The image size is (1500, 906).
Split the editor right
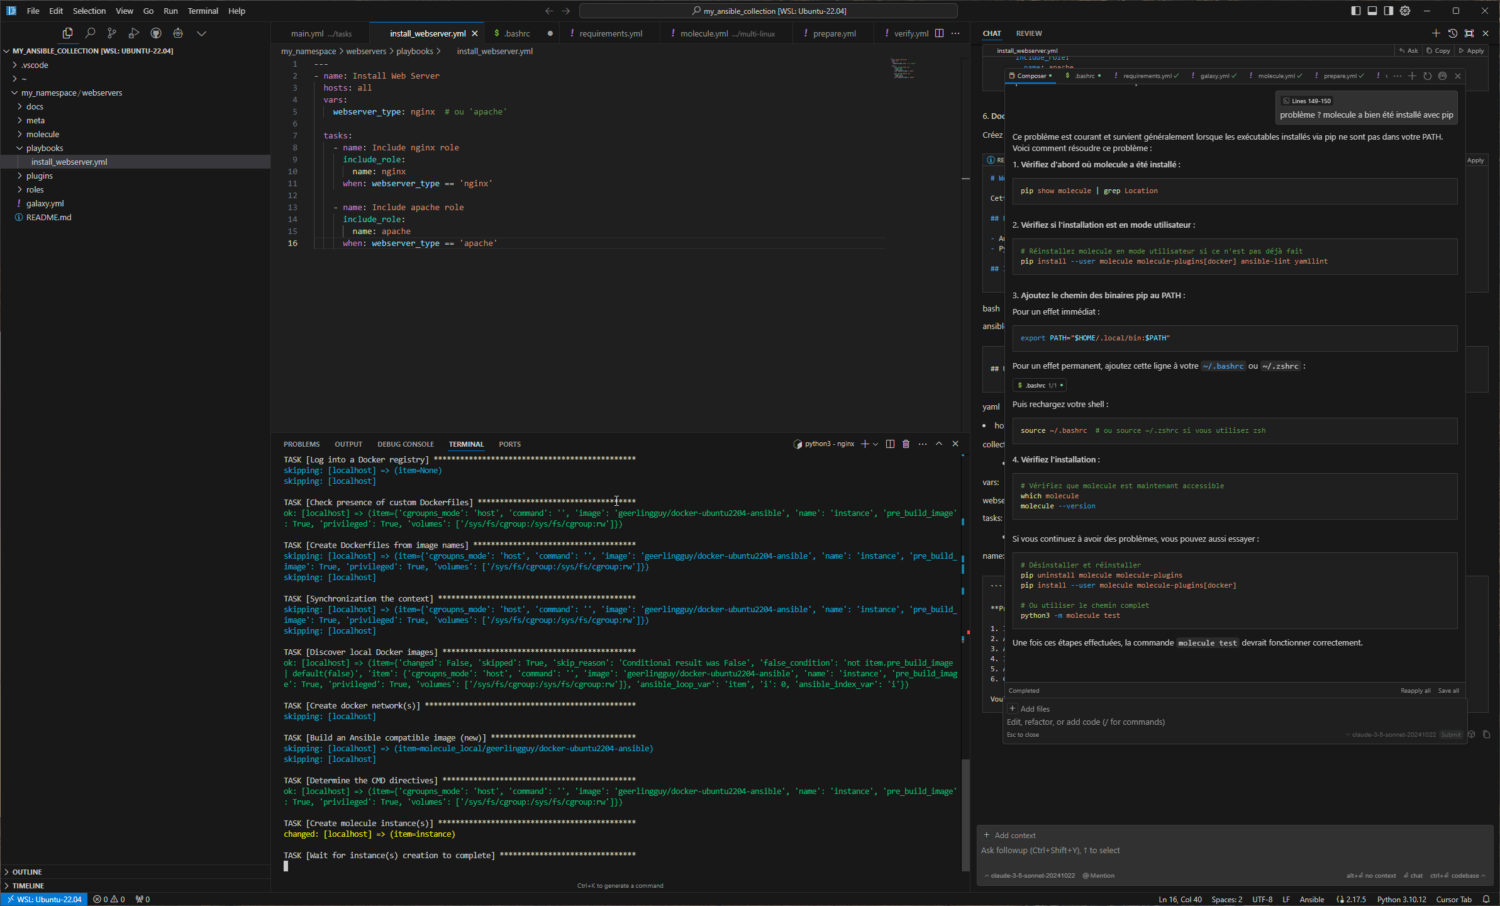tap(939, 33)
